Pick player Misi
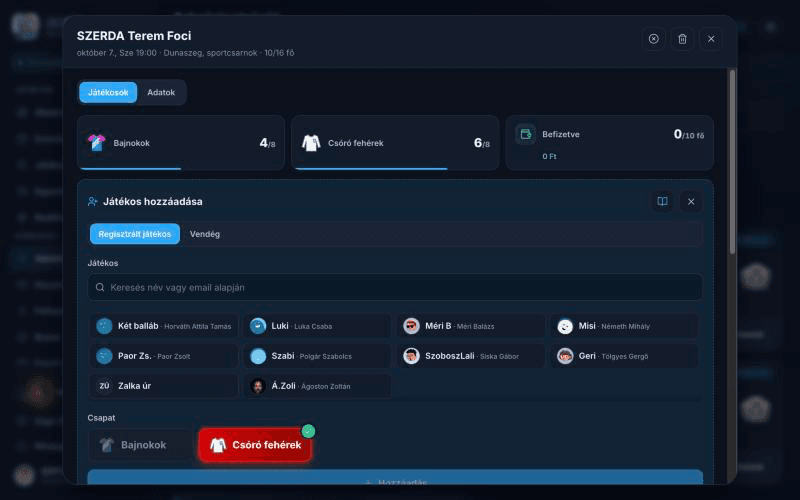 pos(624,326)
